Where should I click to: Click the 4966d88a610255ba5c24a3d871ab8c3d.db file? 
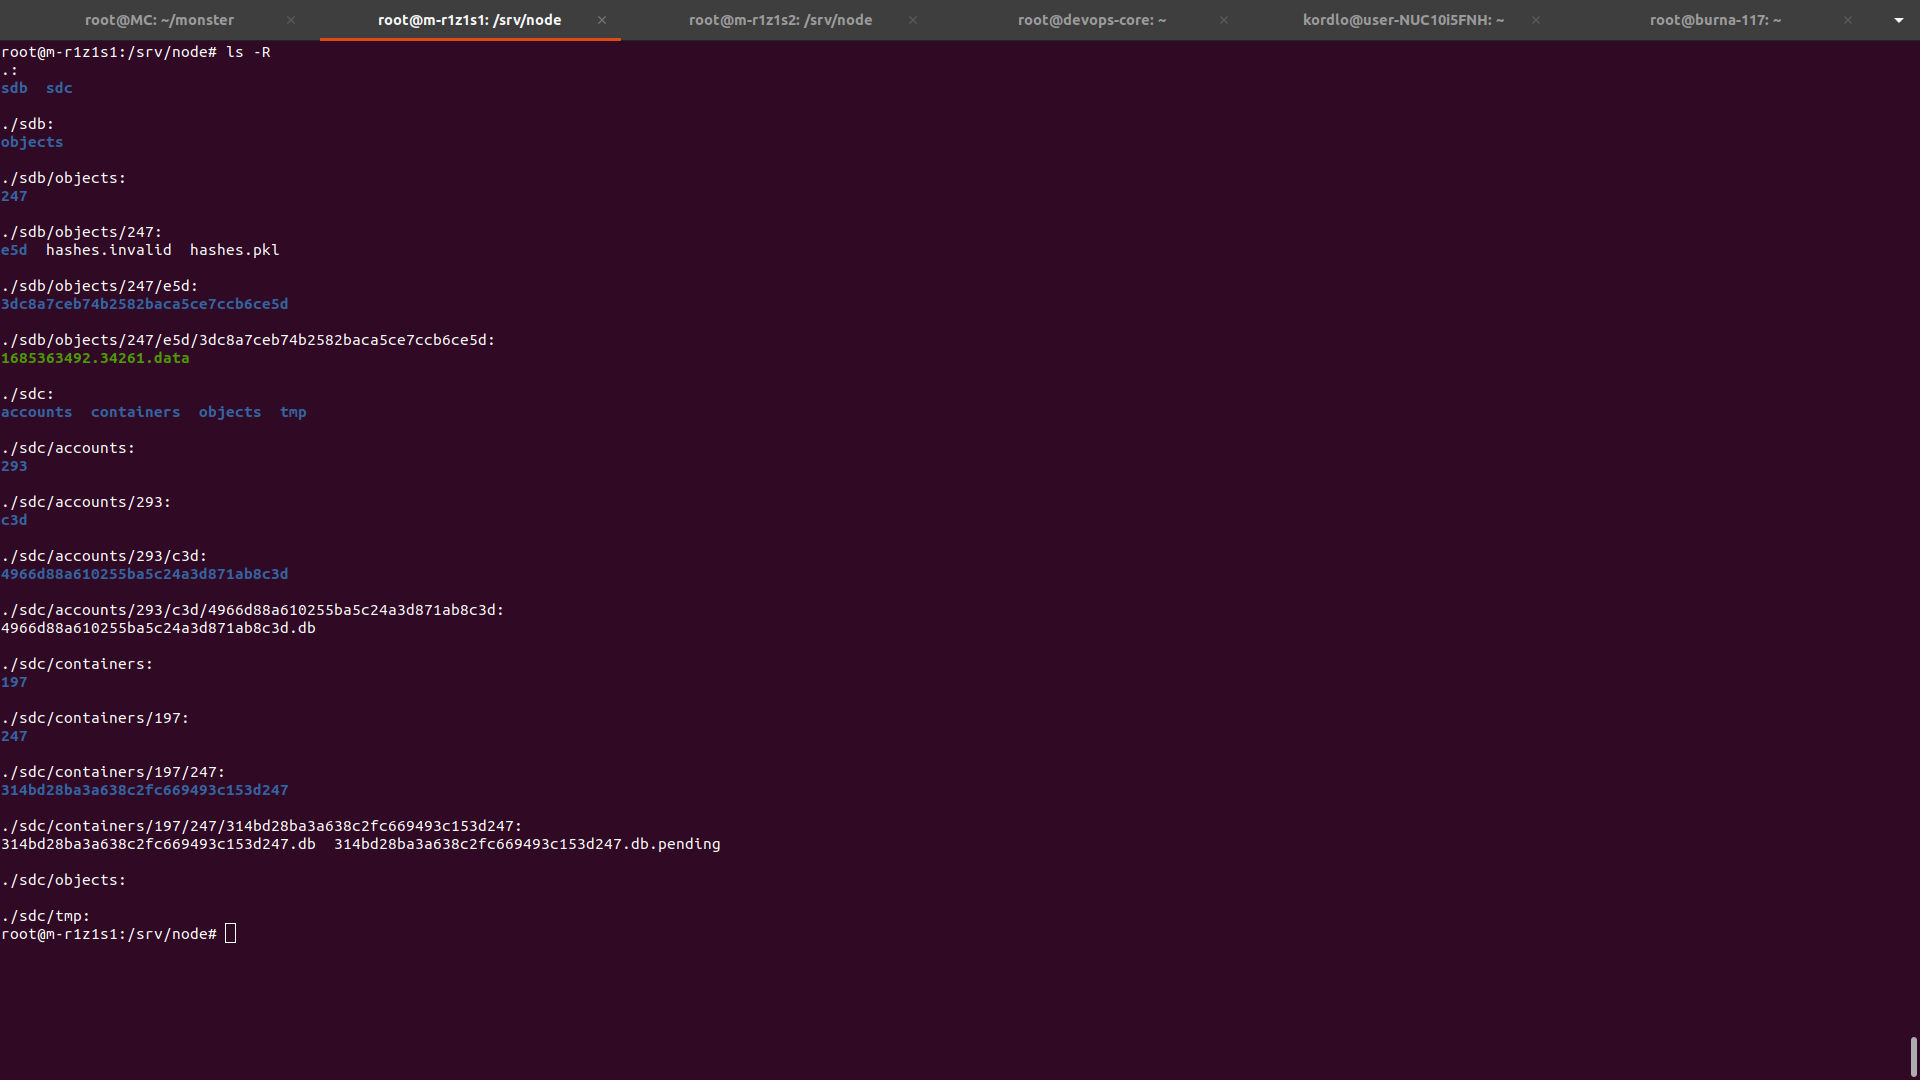[x=158, y=628]
